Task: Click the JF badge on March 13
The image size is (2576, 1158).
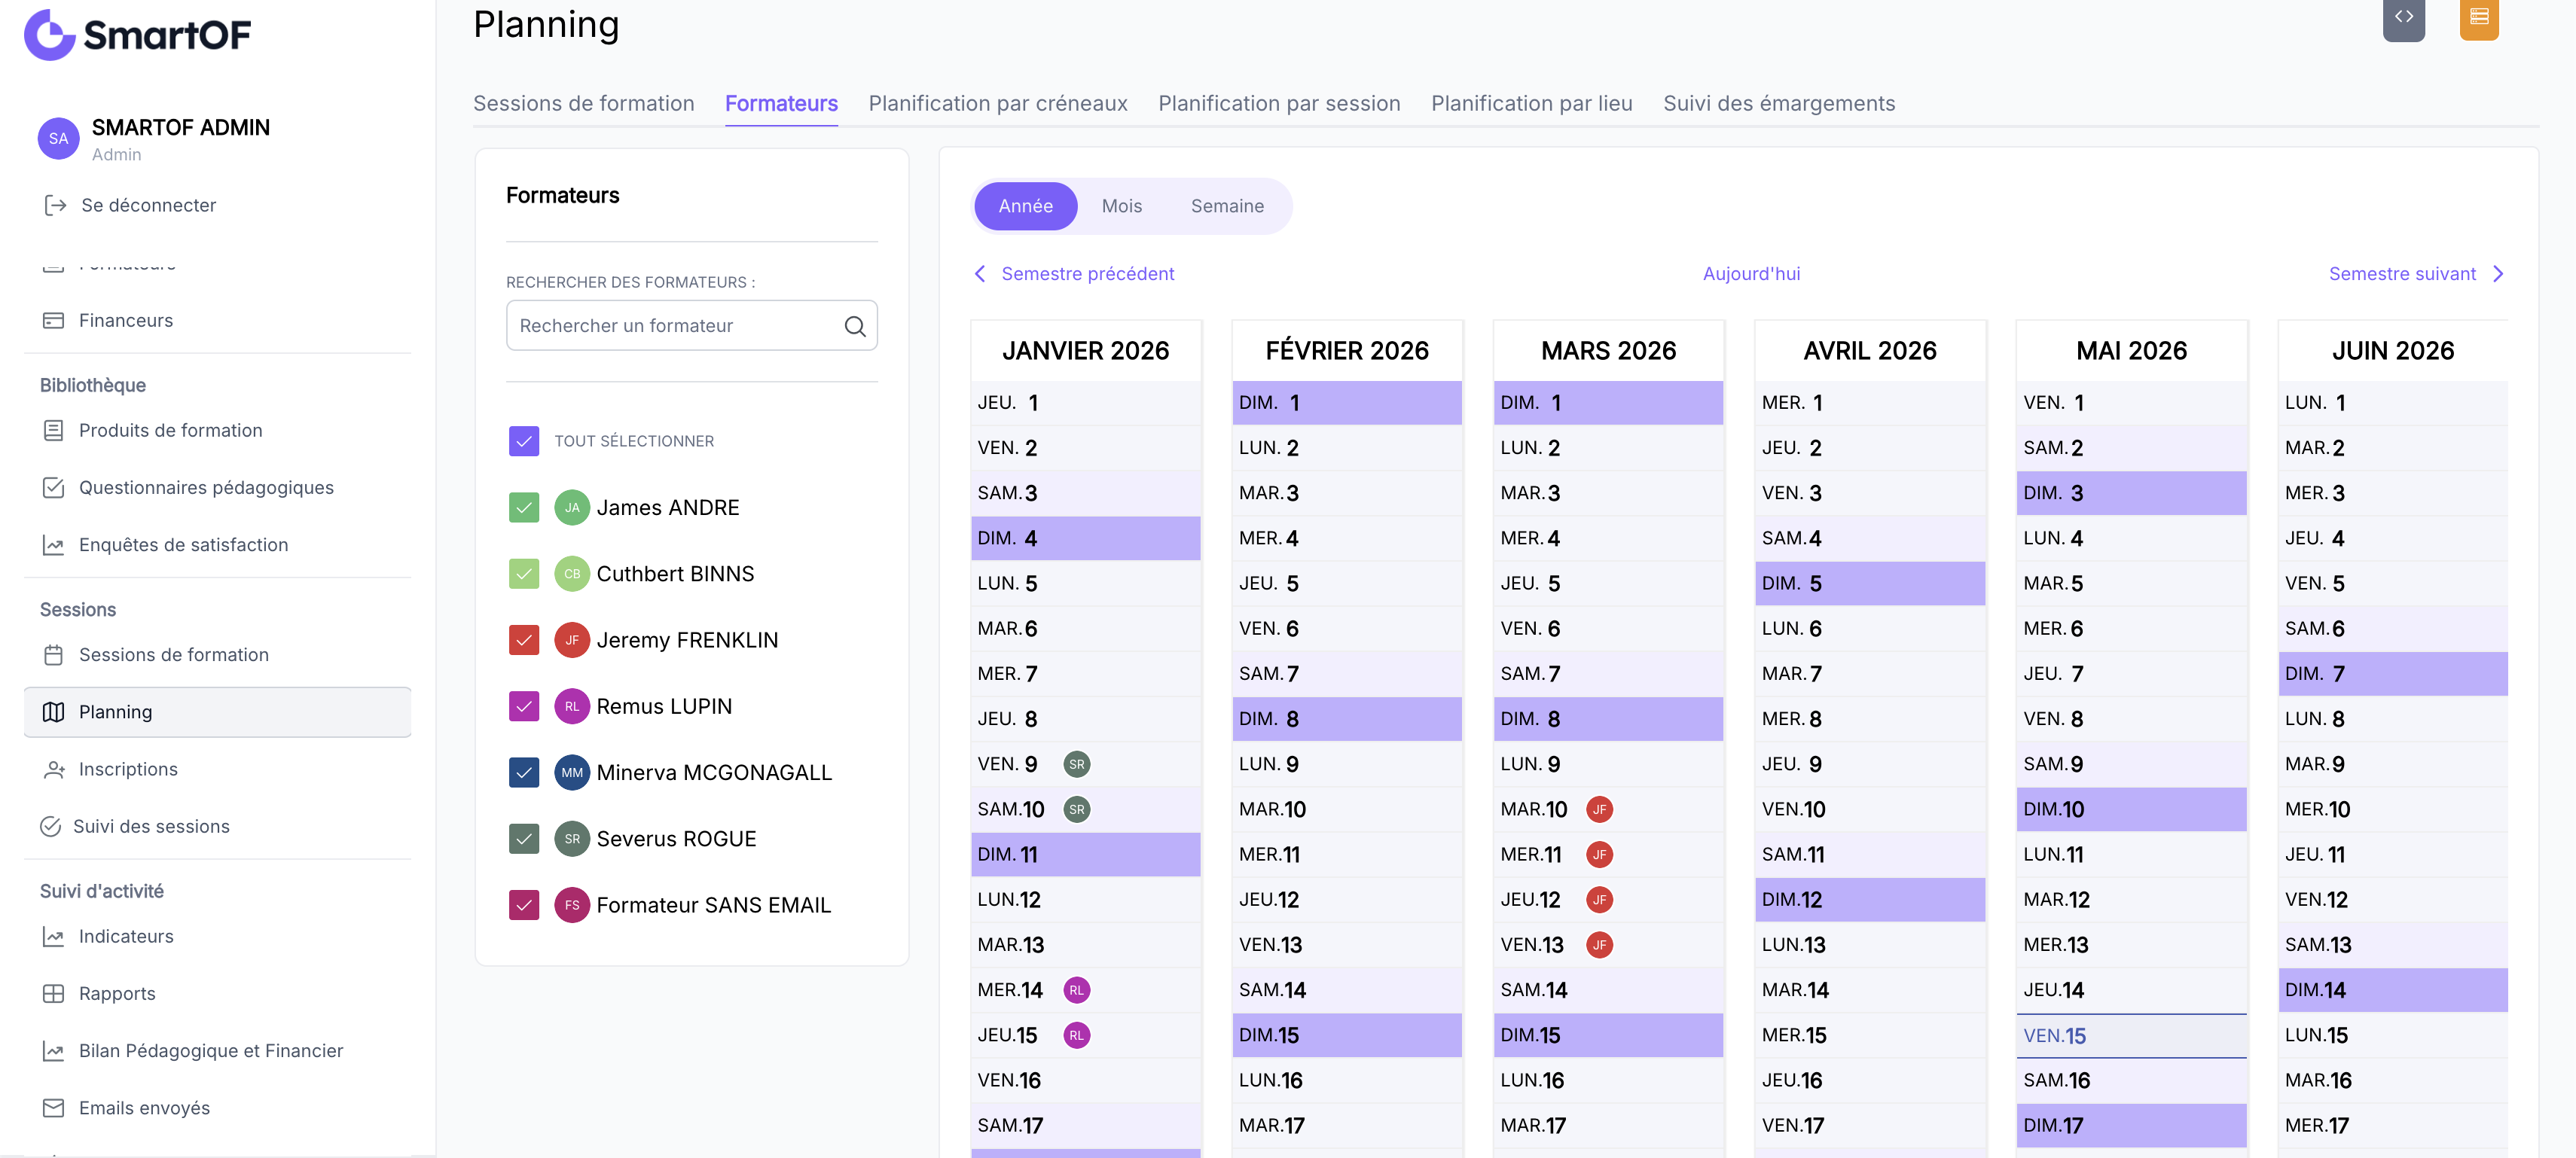Action: click(1600, 945)
